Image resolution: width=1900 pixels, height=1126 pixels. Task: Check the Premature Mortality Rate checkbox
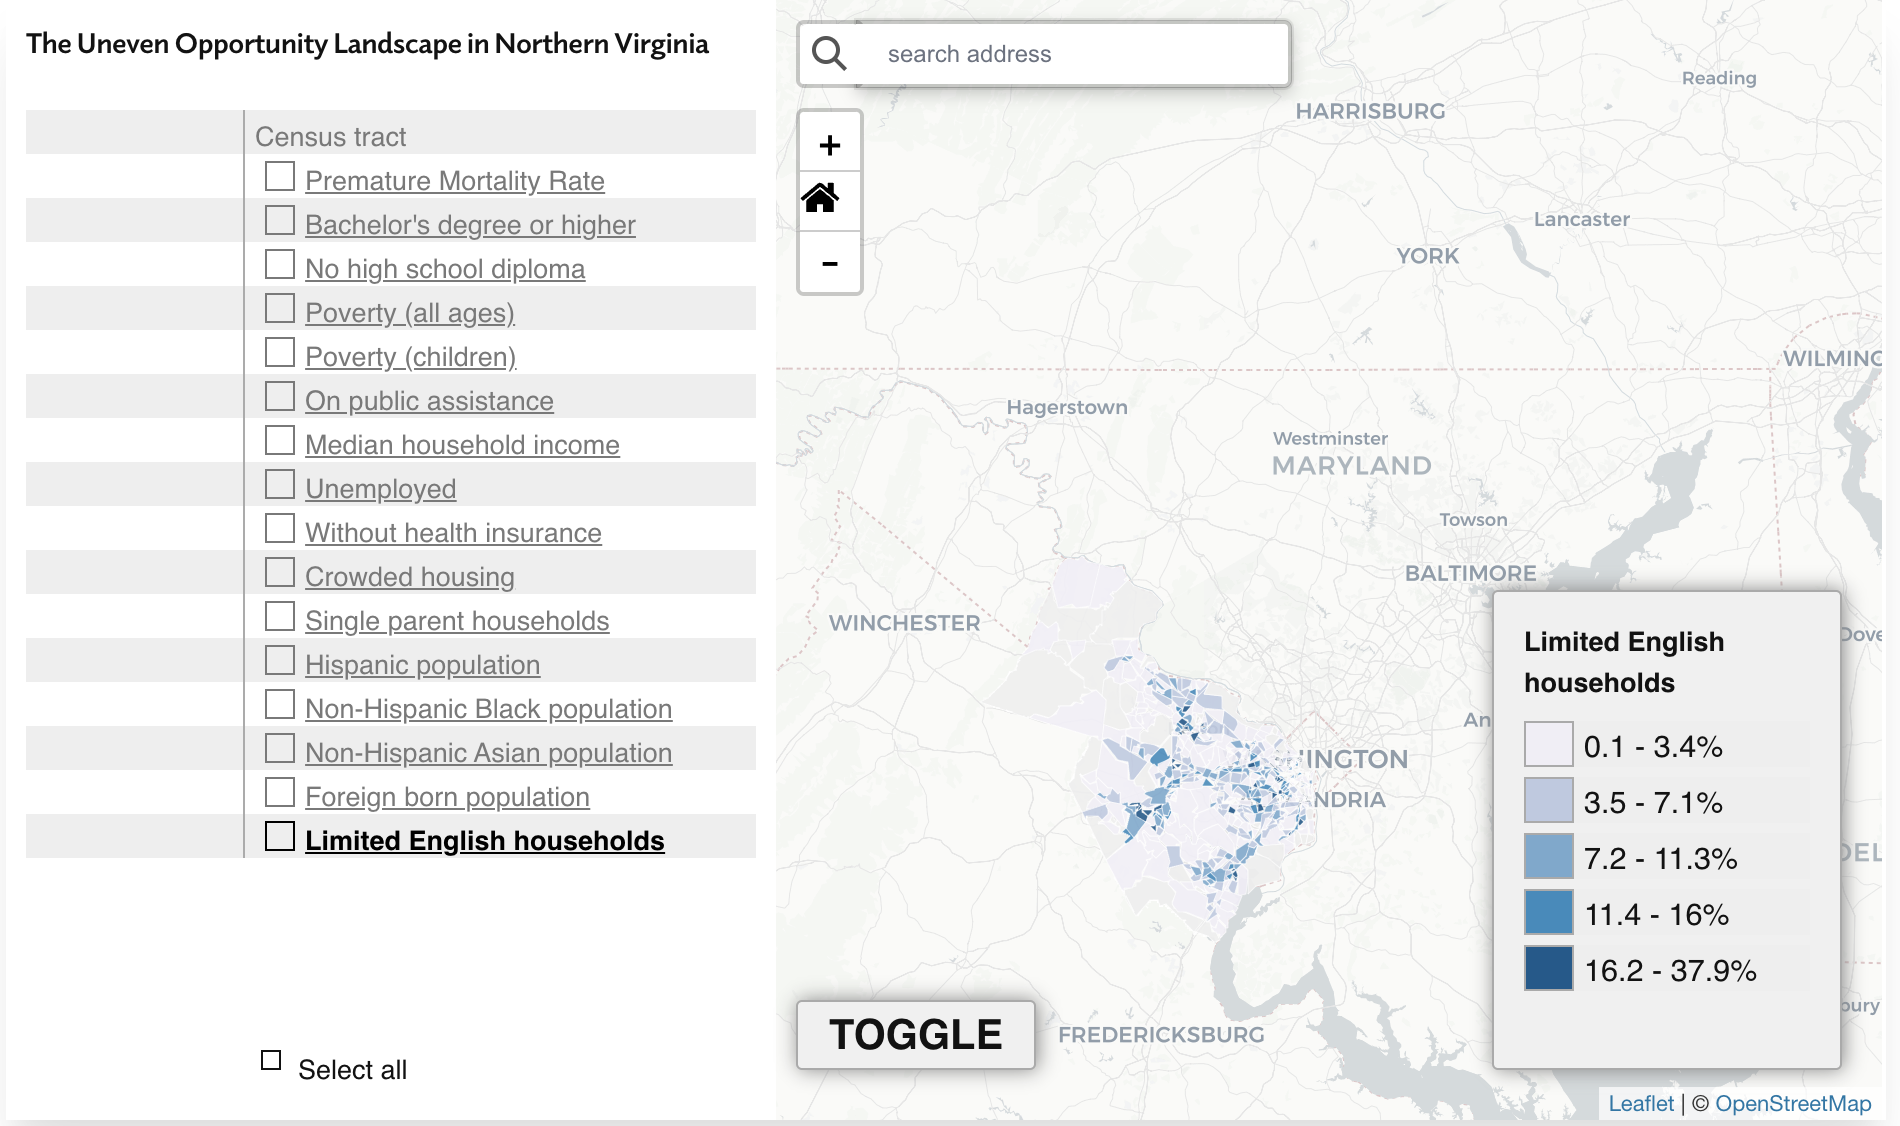point(280,176)
